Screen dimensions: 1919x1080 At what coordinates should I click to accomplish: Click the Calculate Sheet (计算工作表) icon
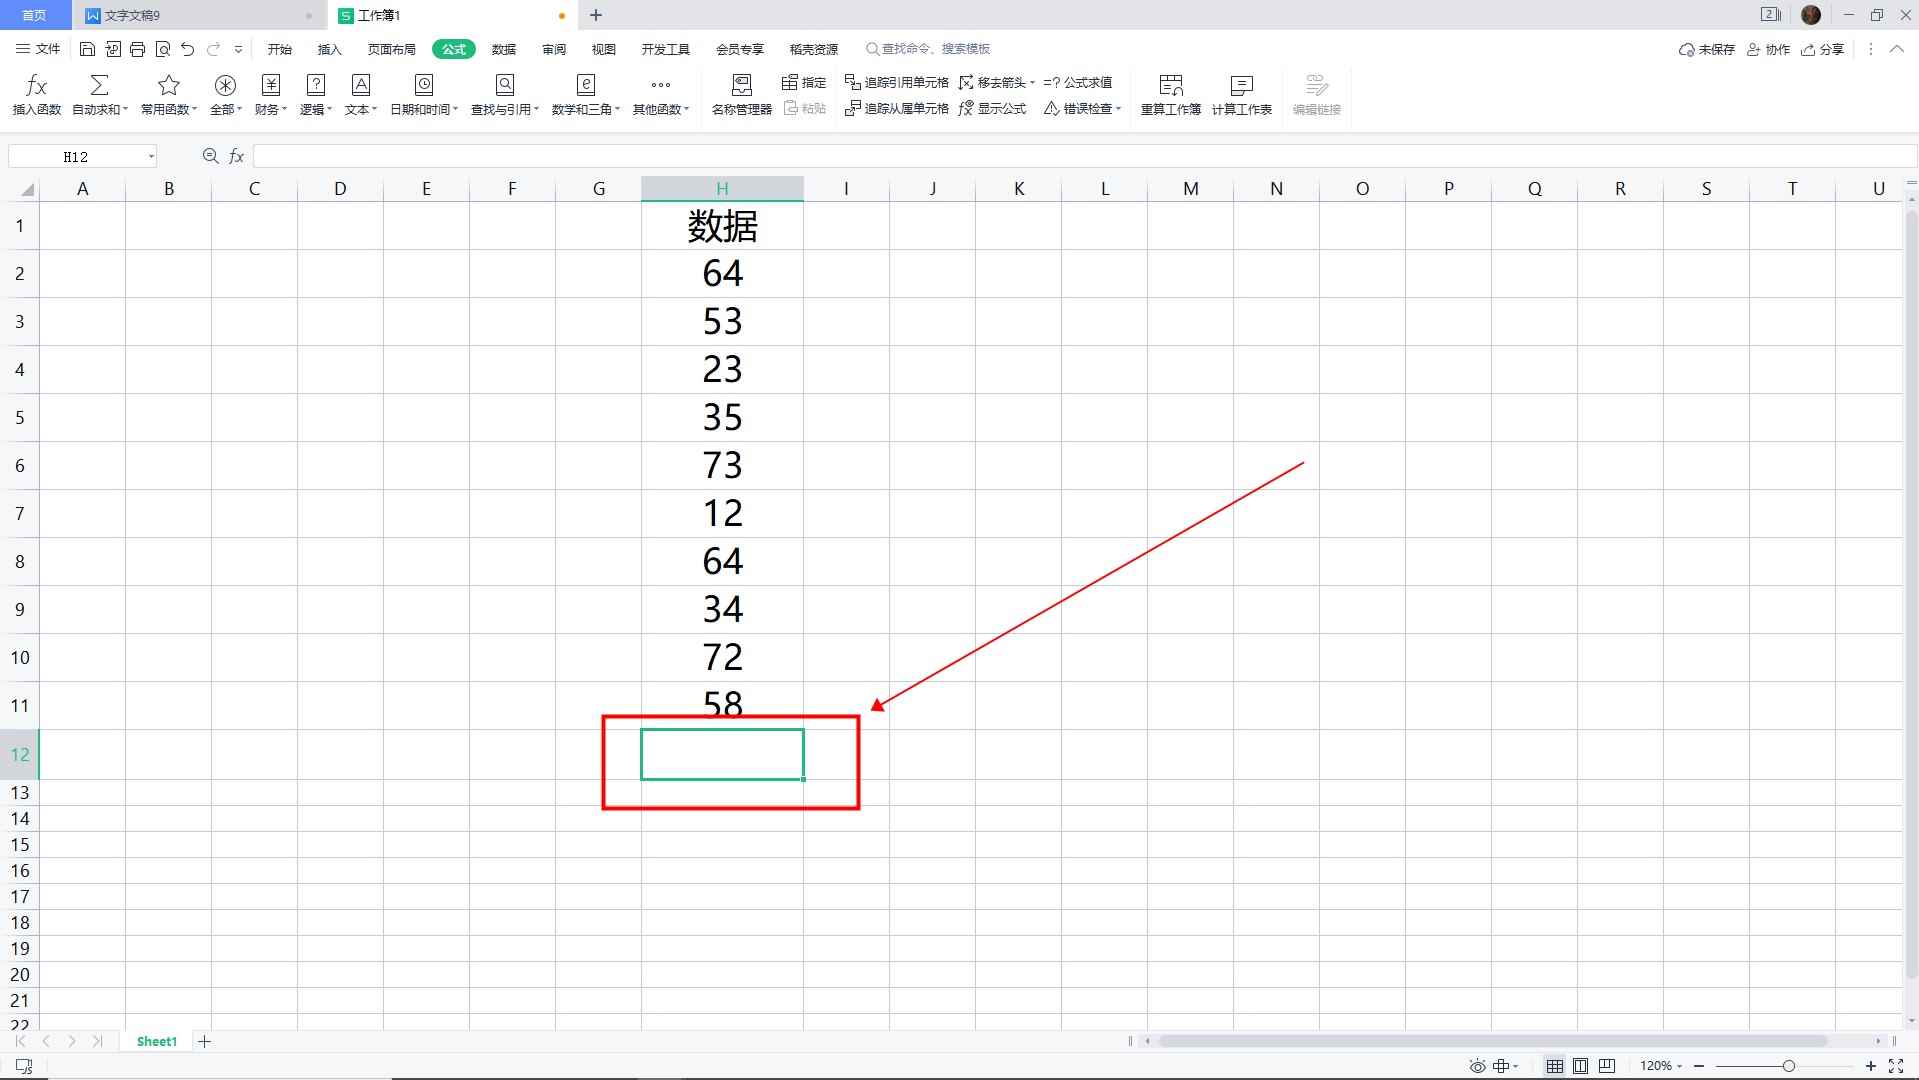1241,86
